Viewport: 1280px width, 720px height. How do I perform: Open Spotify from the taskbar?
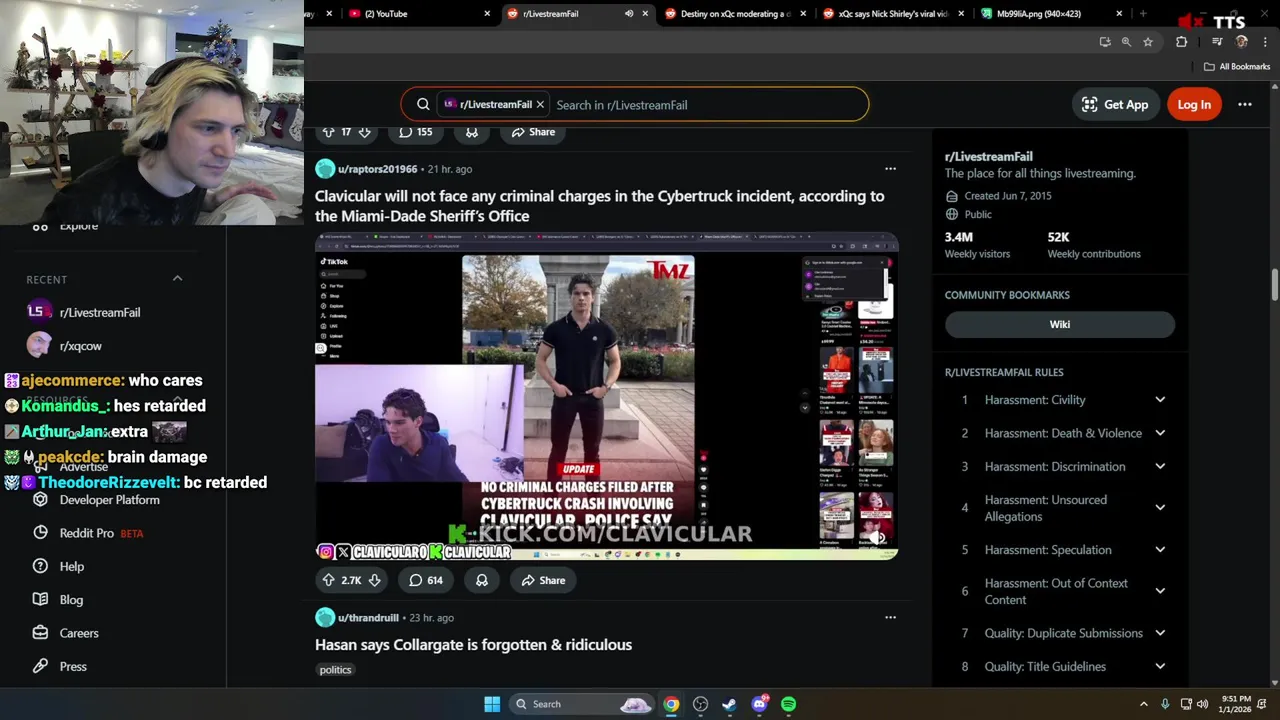click(x=788, y=704)
